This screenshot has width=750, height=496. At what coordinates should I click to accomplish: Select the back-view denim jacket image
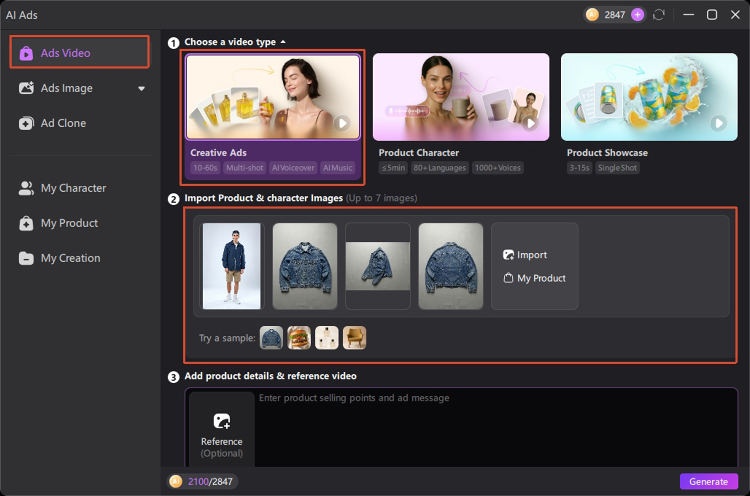pyautogui.click(x=451, y=266)
